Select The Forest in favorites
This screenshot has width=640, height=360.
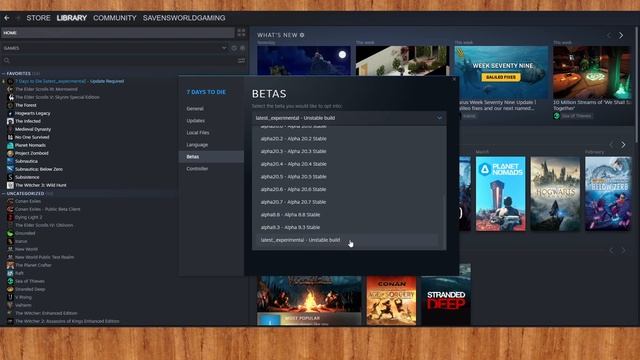click(26, 105)
